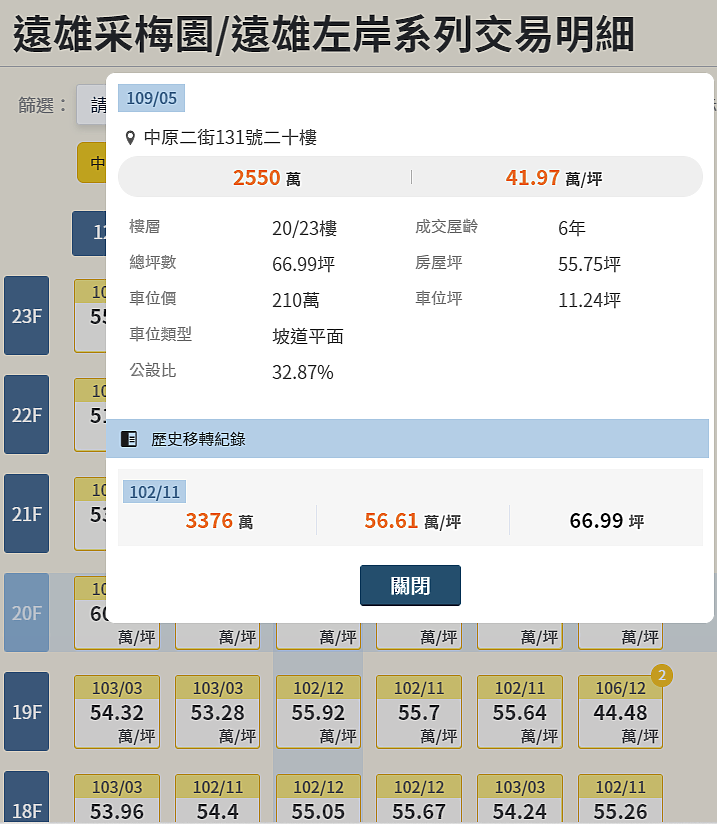Select the 18F floor label

[26, 798]
